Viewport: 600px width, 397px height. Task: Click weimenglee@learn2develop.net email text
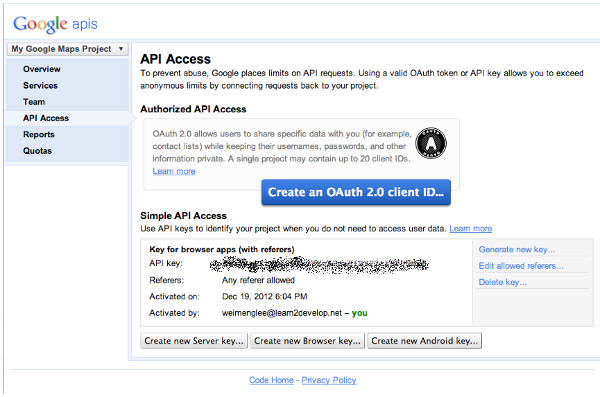pos(282,313)
